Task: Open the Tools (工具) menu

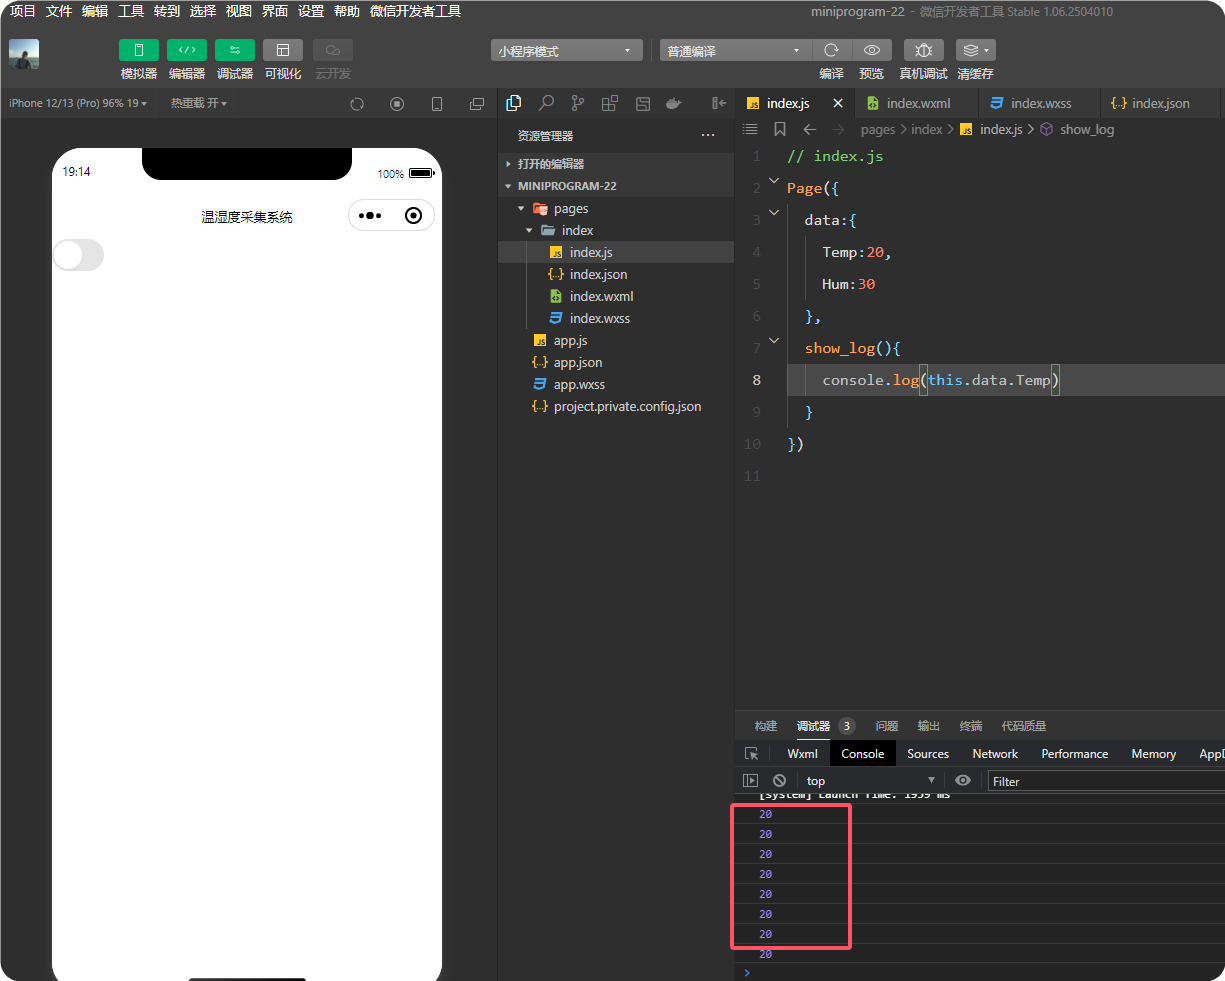Action: click(x=131, y=11)
